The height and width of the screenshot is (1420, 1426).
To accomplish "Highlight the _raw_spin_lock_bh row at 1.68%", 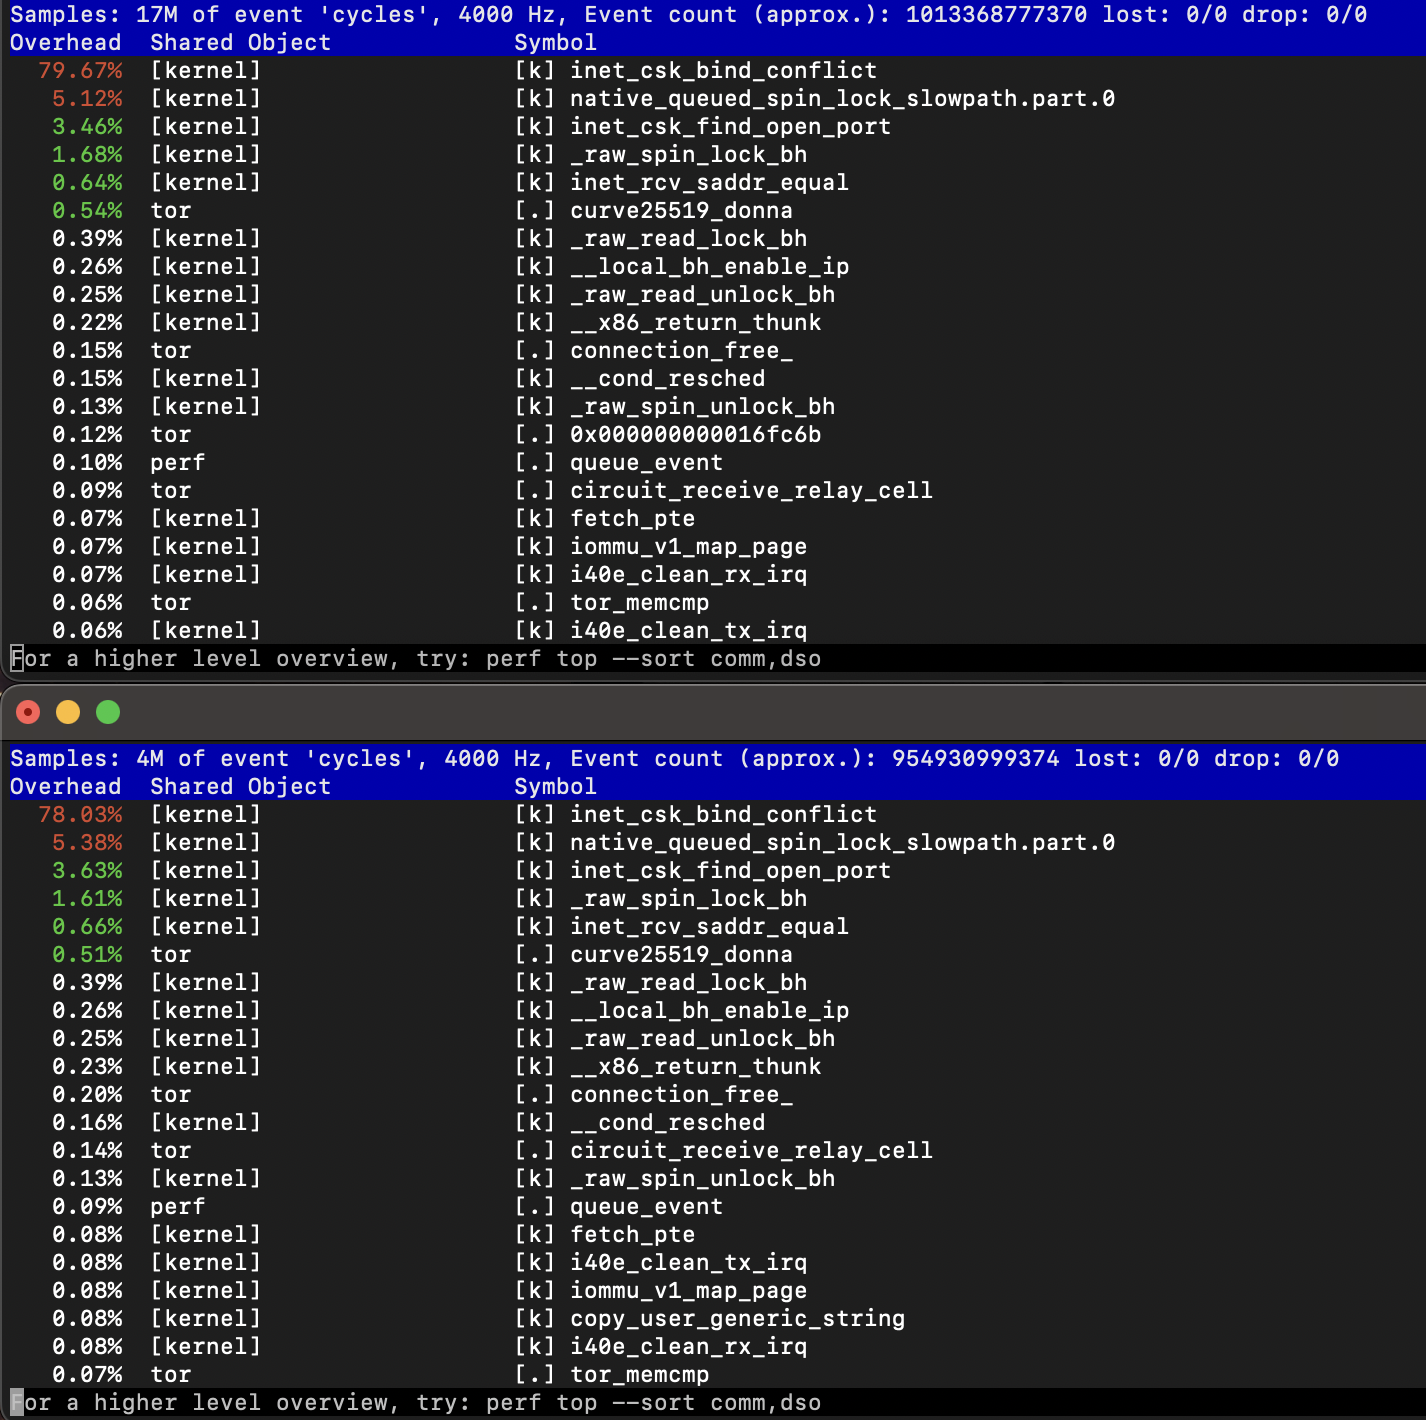I will click(x=687, y=155).
